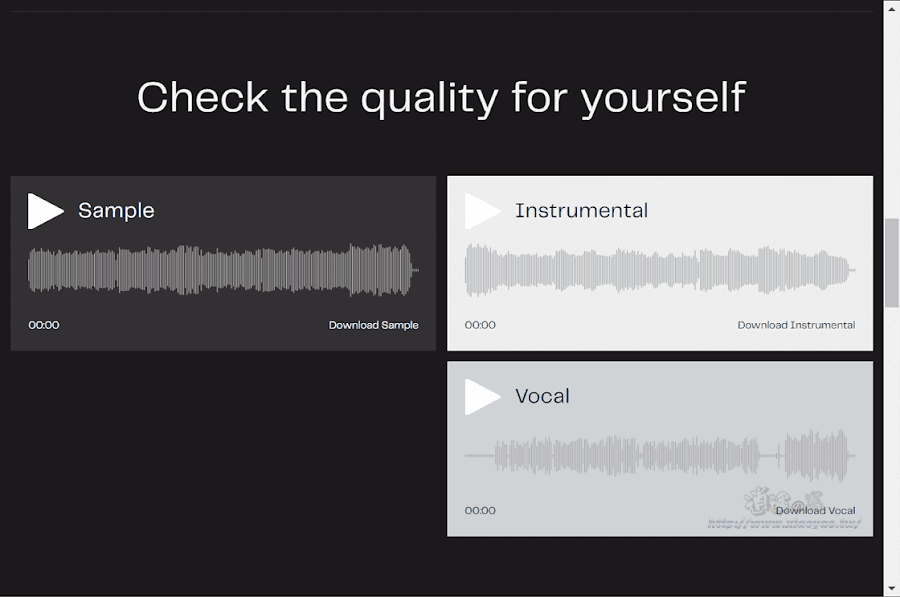Click the scrollbar down arrow
The width and height of the screenshot is (900, 597).
click(891, 588)
